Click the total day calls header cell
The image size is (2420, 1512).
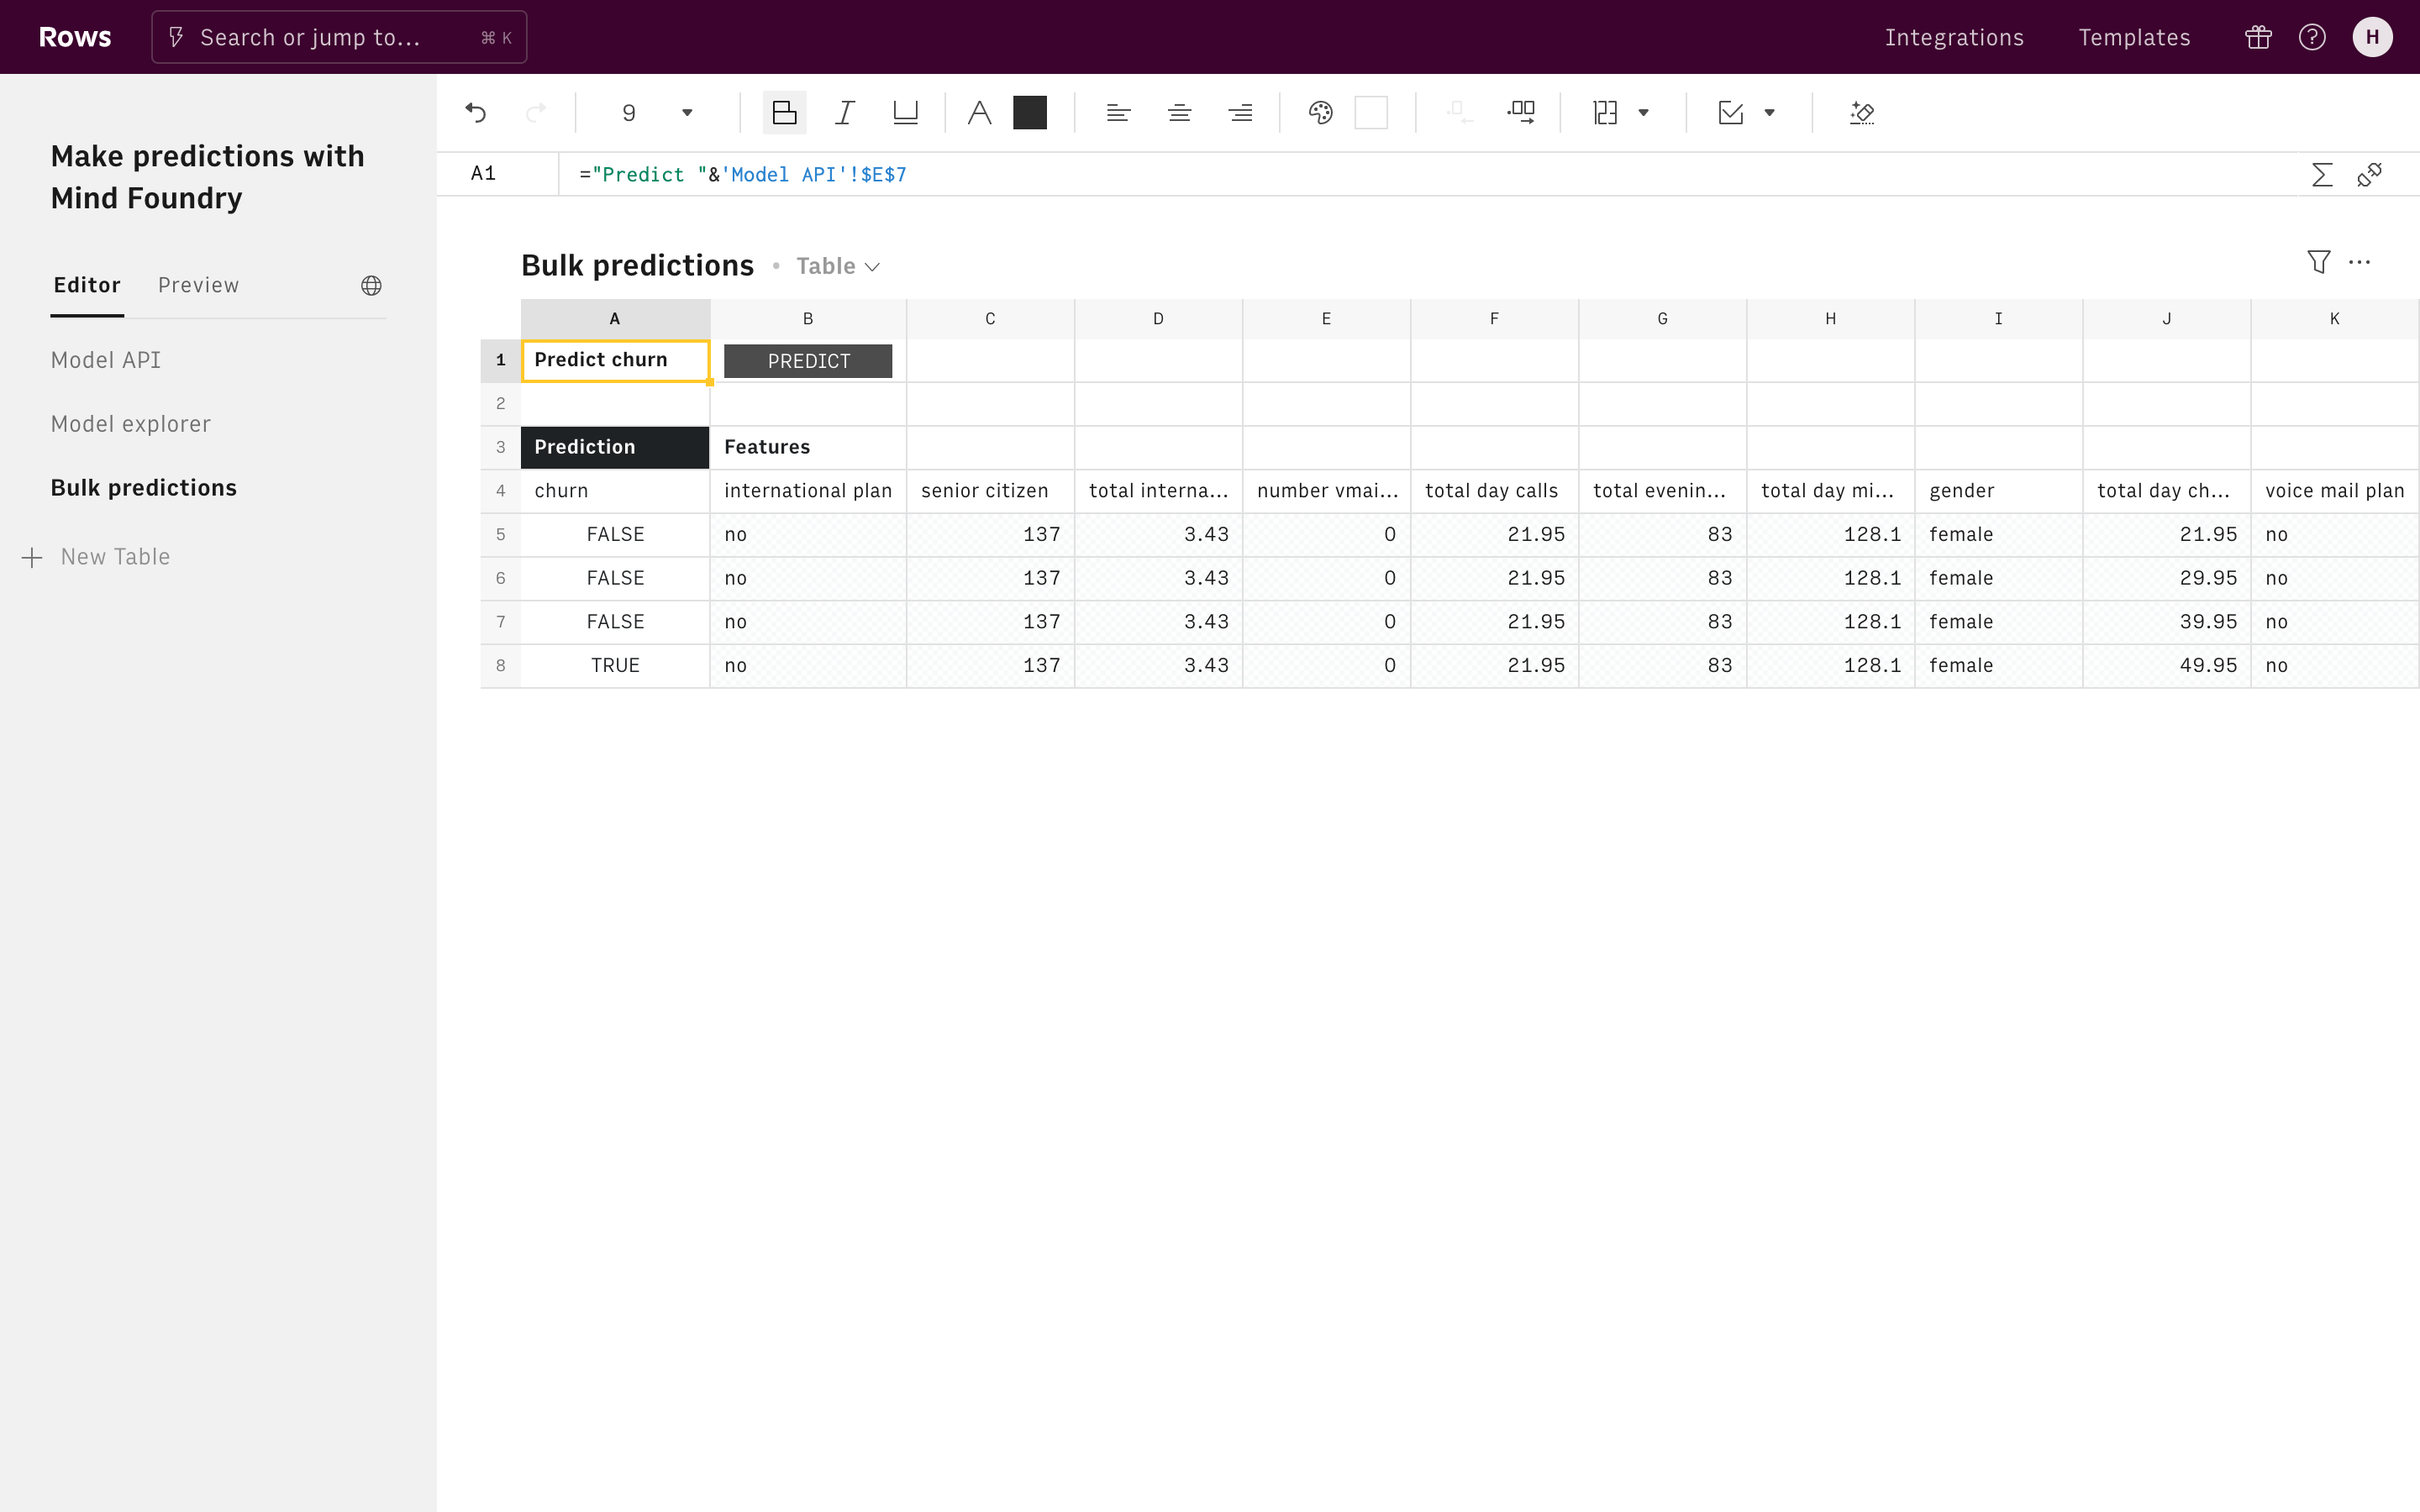click(1494, 491)
